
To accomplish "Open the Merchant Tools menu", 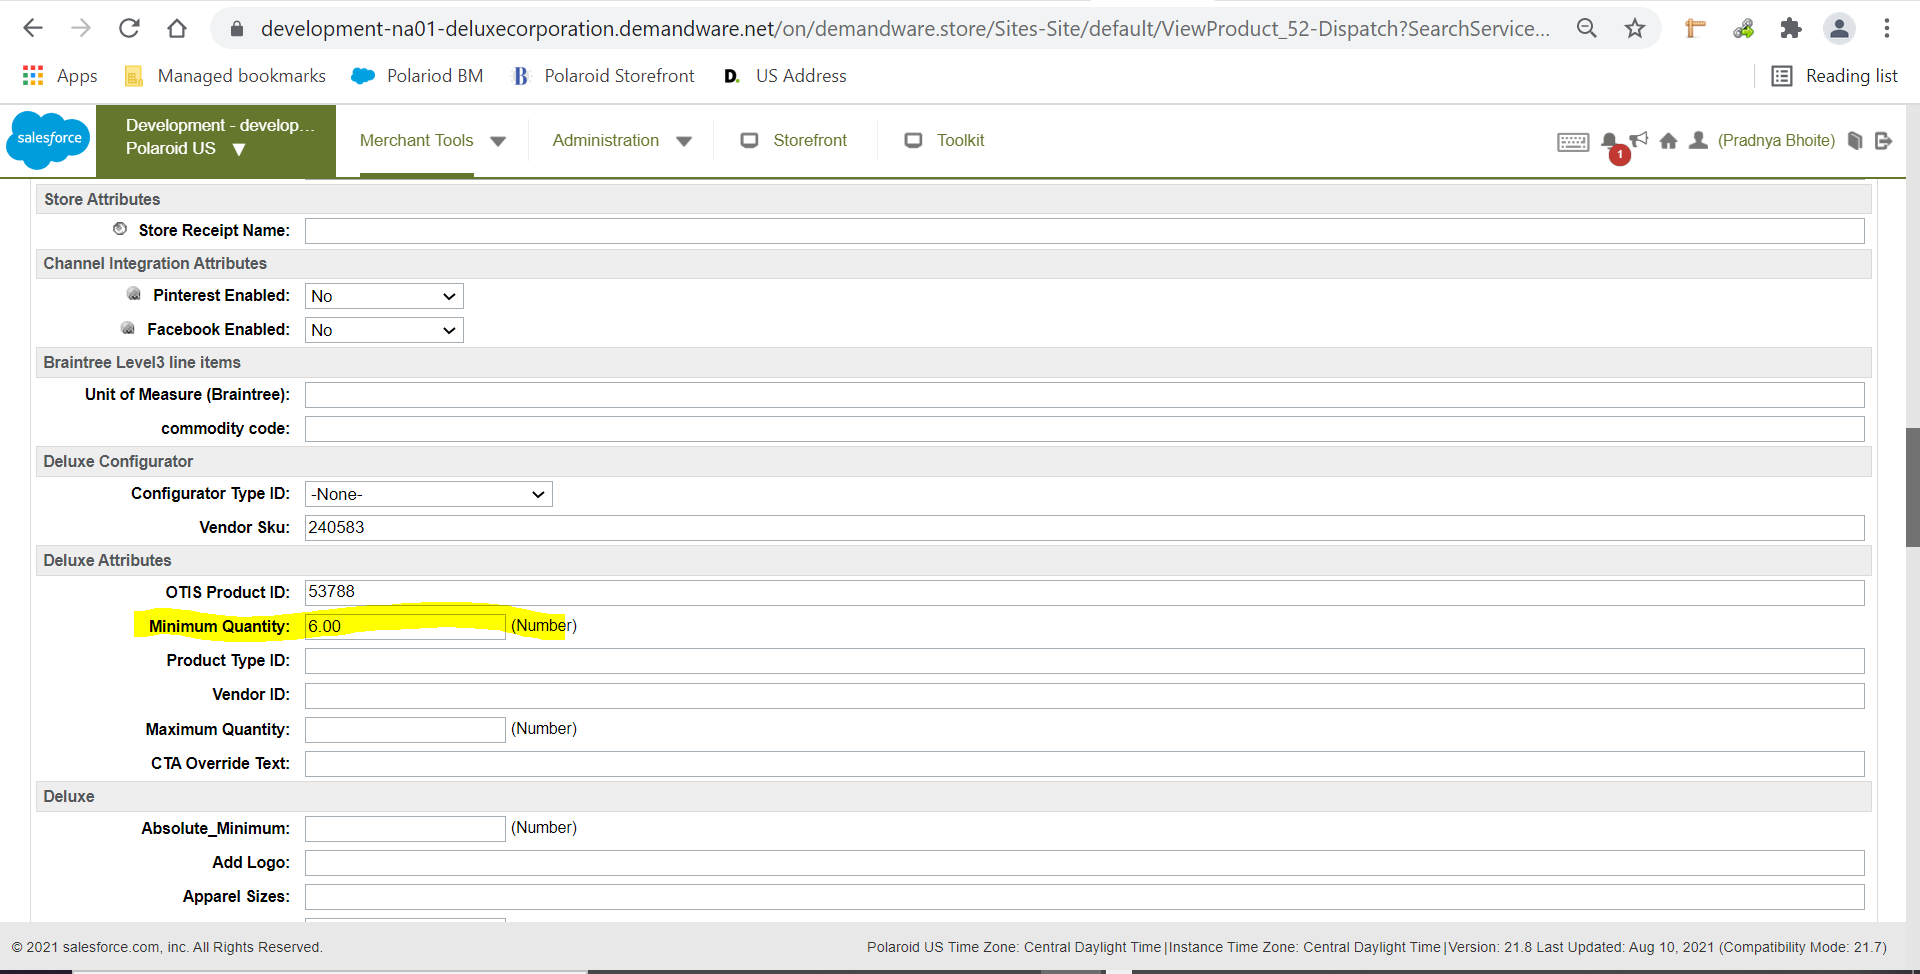I will 432,141.
